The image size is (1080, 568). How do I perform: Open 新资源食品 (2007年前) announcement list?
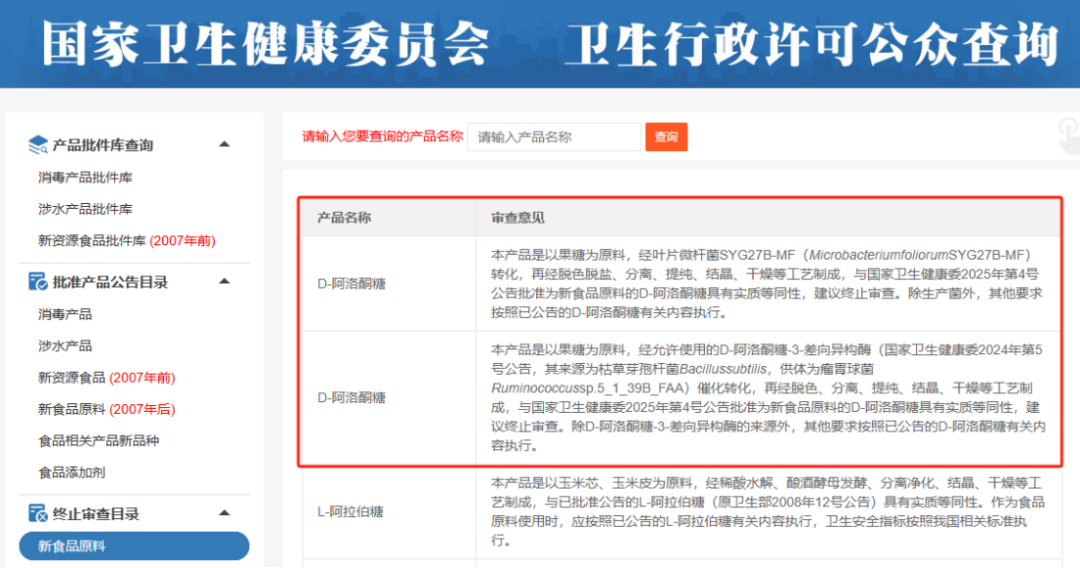point(106,378)
